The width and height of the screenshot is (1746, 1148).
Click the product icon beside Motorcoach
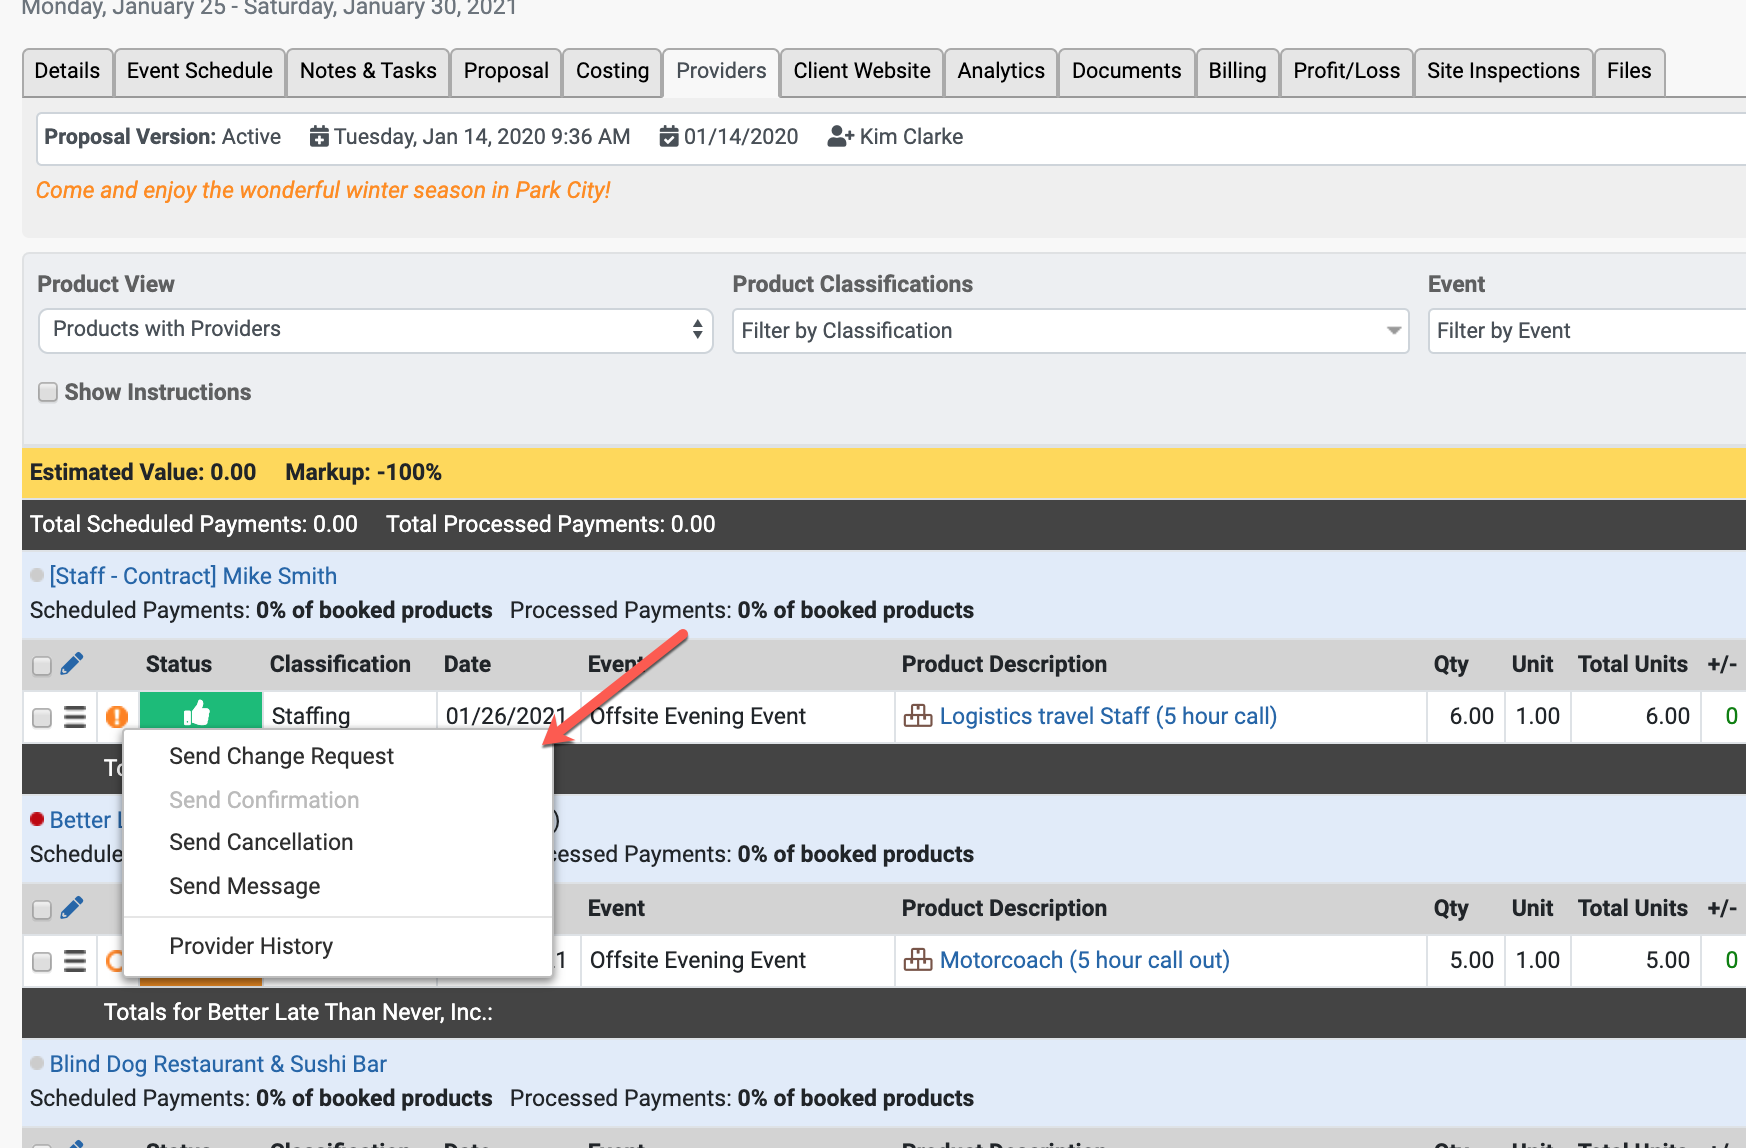tap(918, 959)
